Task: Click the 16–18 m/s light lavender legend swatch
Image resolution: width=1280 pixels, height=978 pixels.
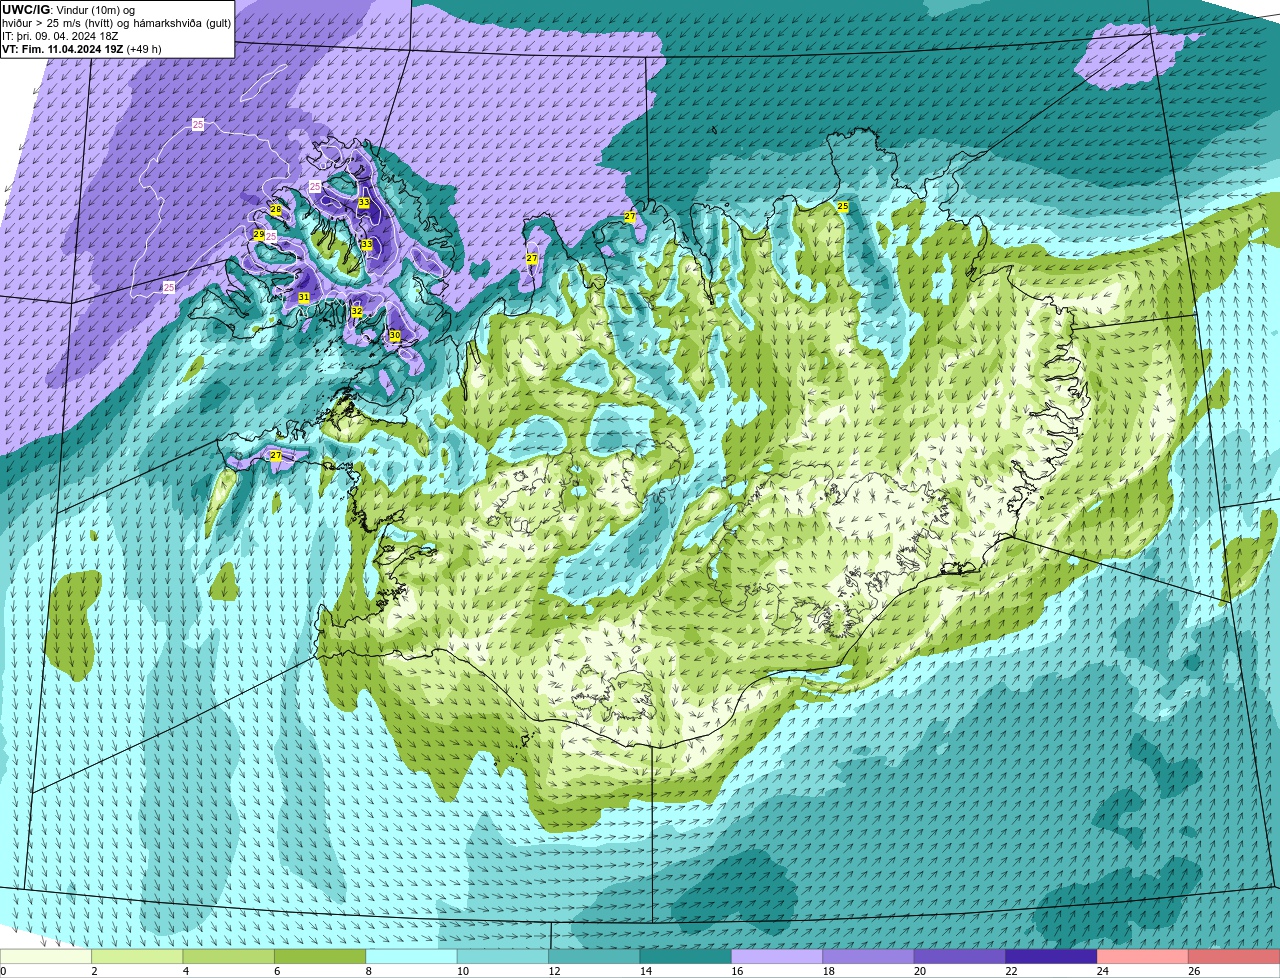Action: 778,956
